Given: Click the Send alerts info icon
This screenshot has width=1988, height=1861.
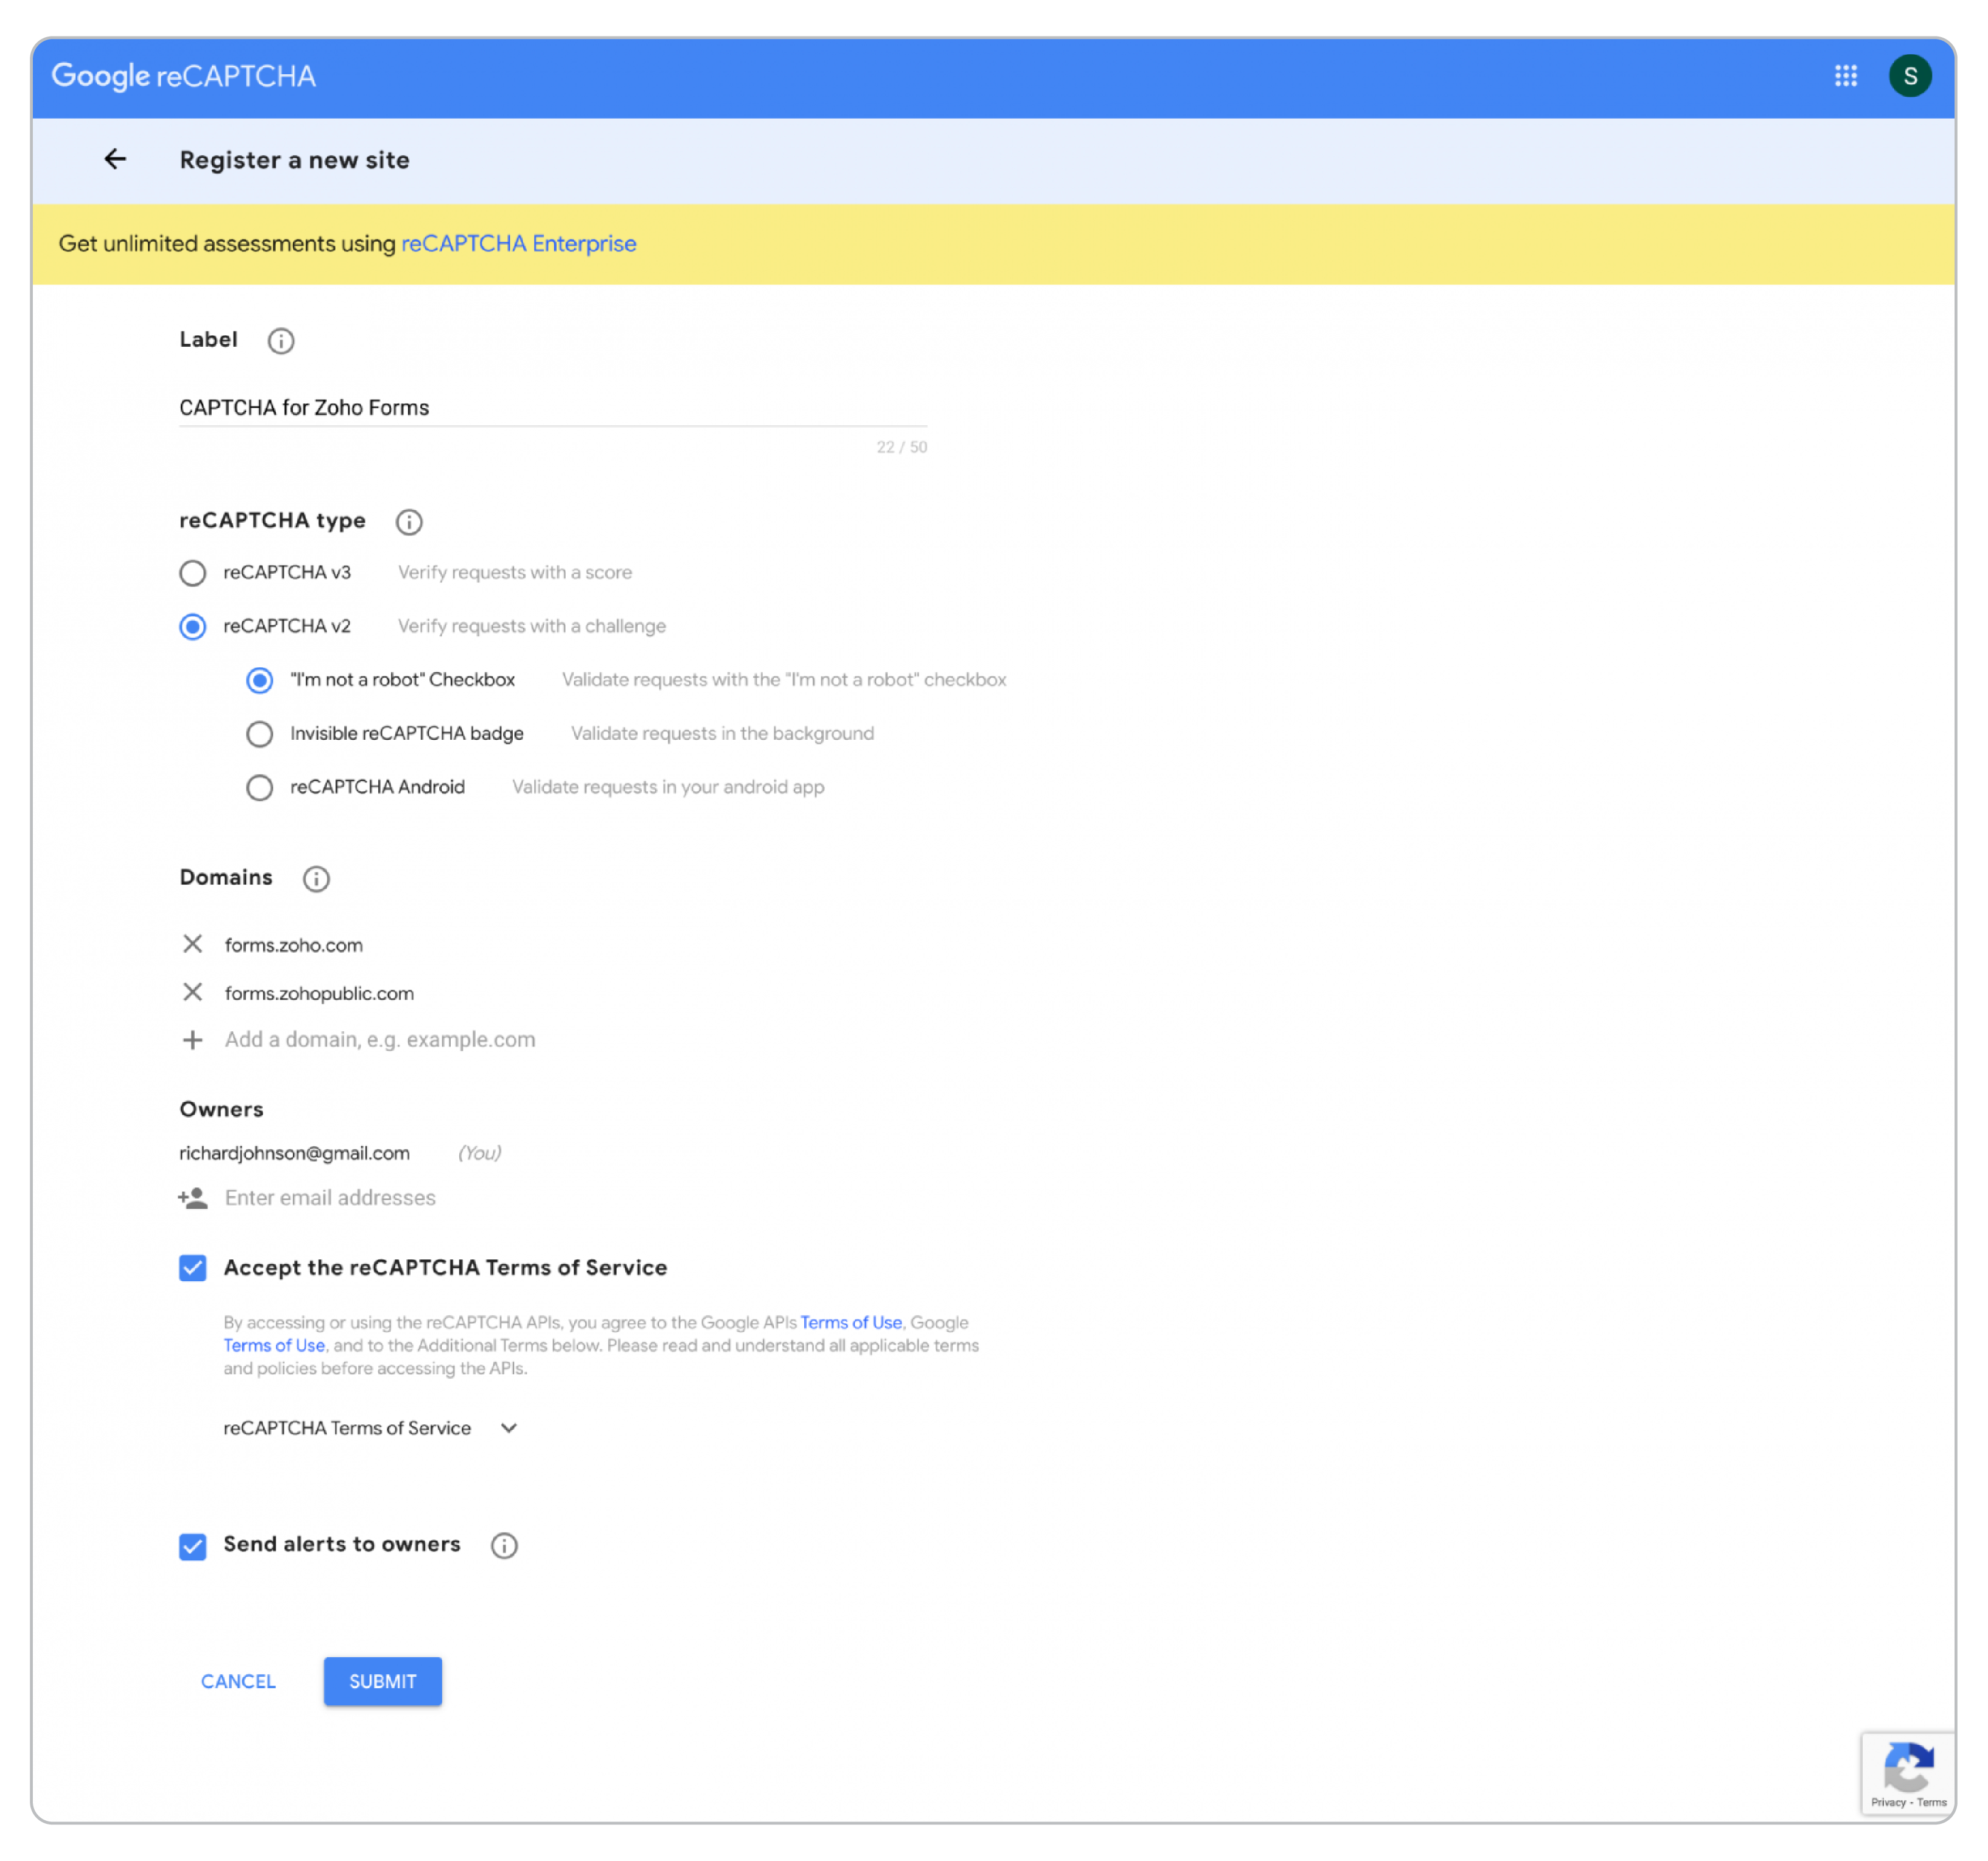Looking at the screenshot, I should point(504,1545).
